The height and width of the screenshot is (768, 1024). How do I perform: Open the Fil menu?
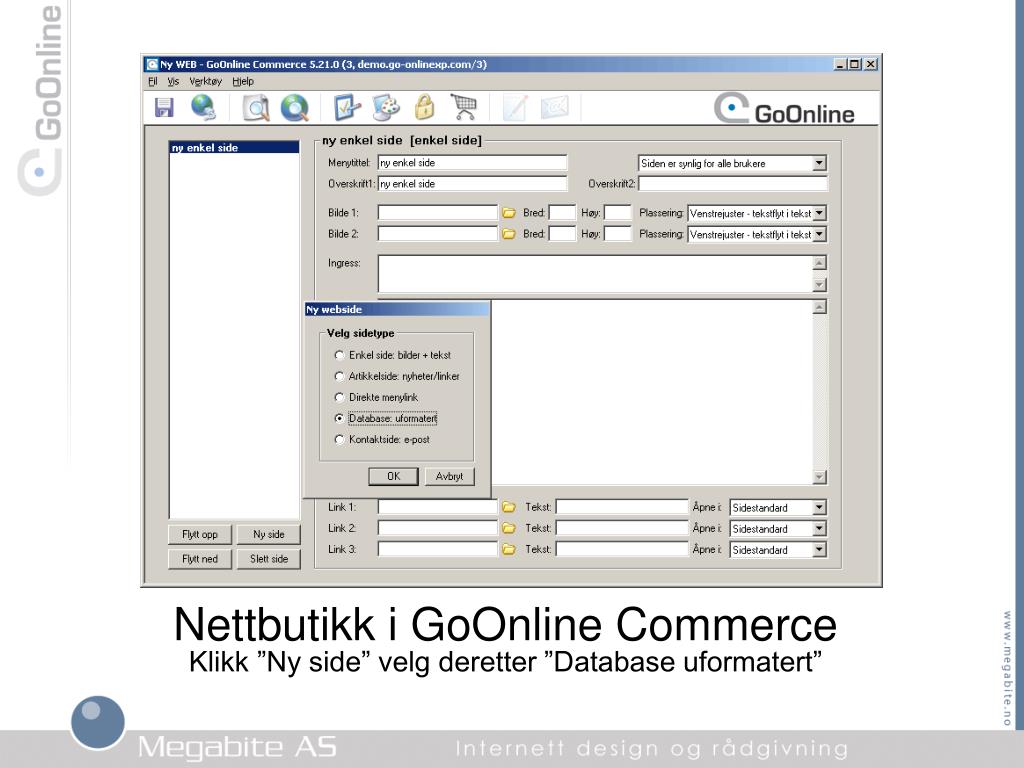[153, 82]
